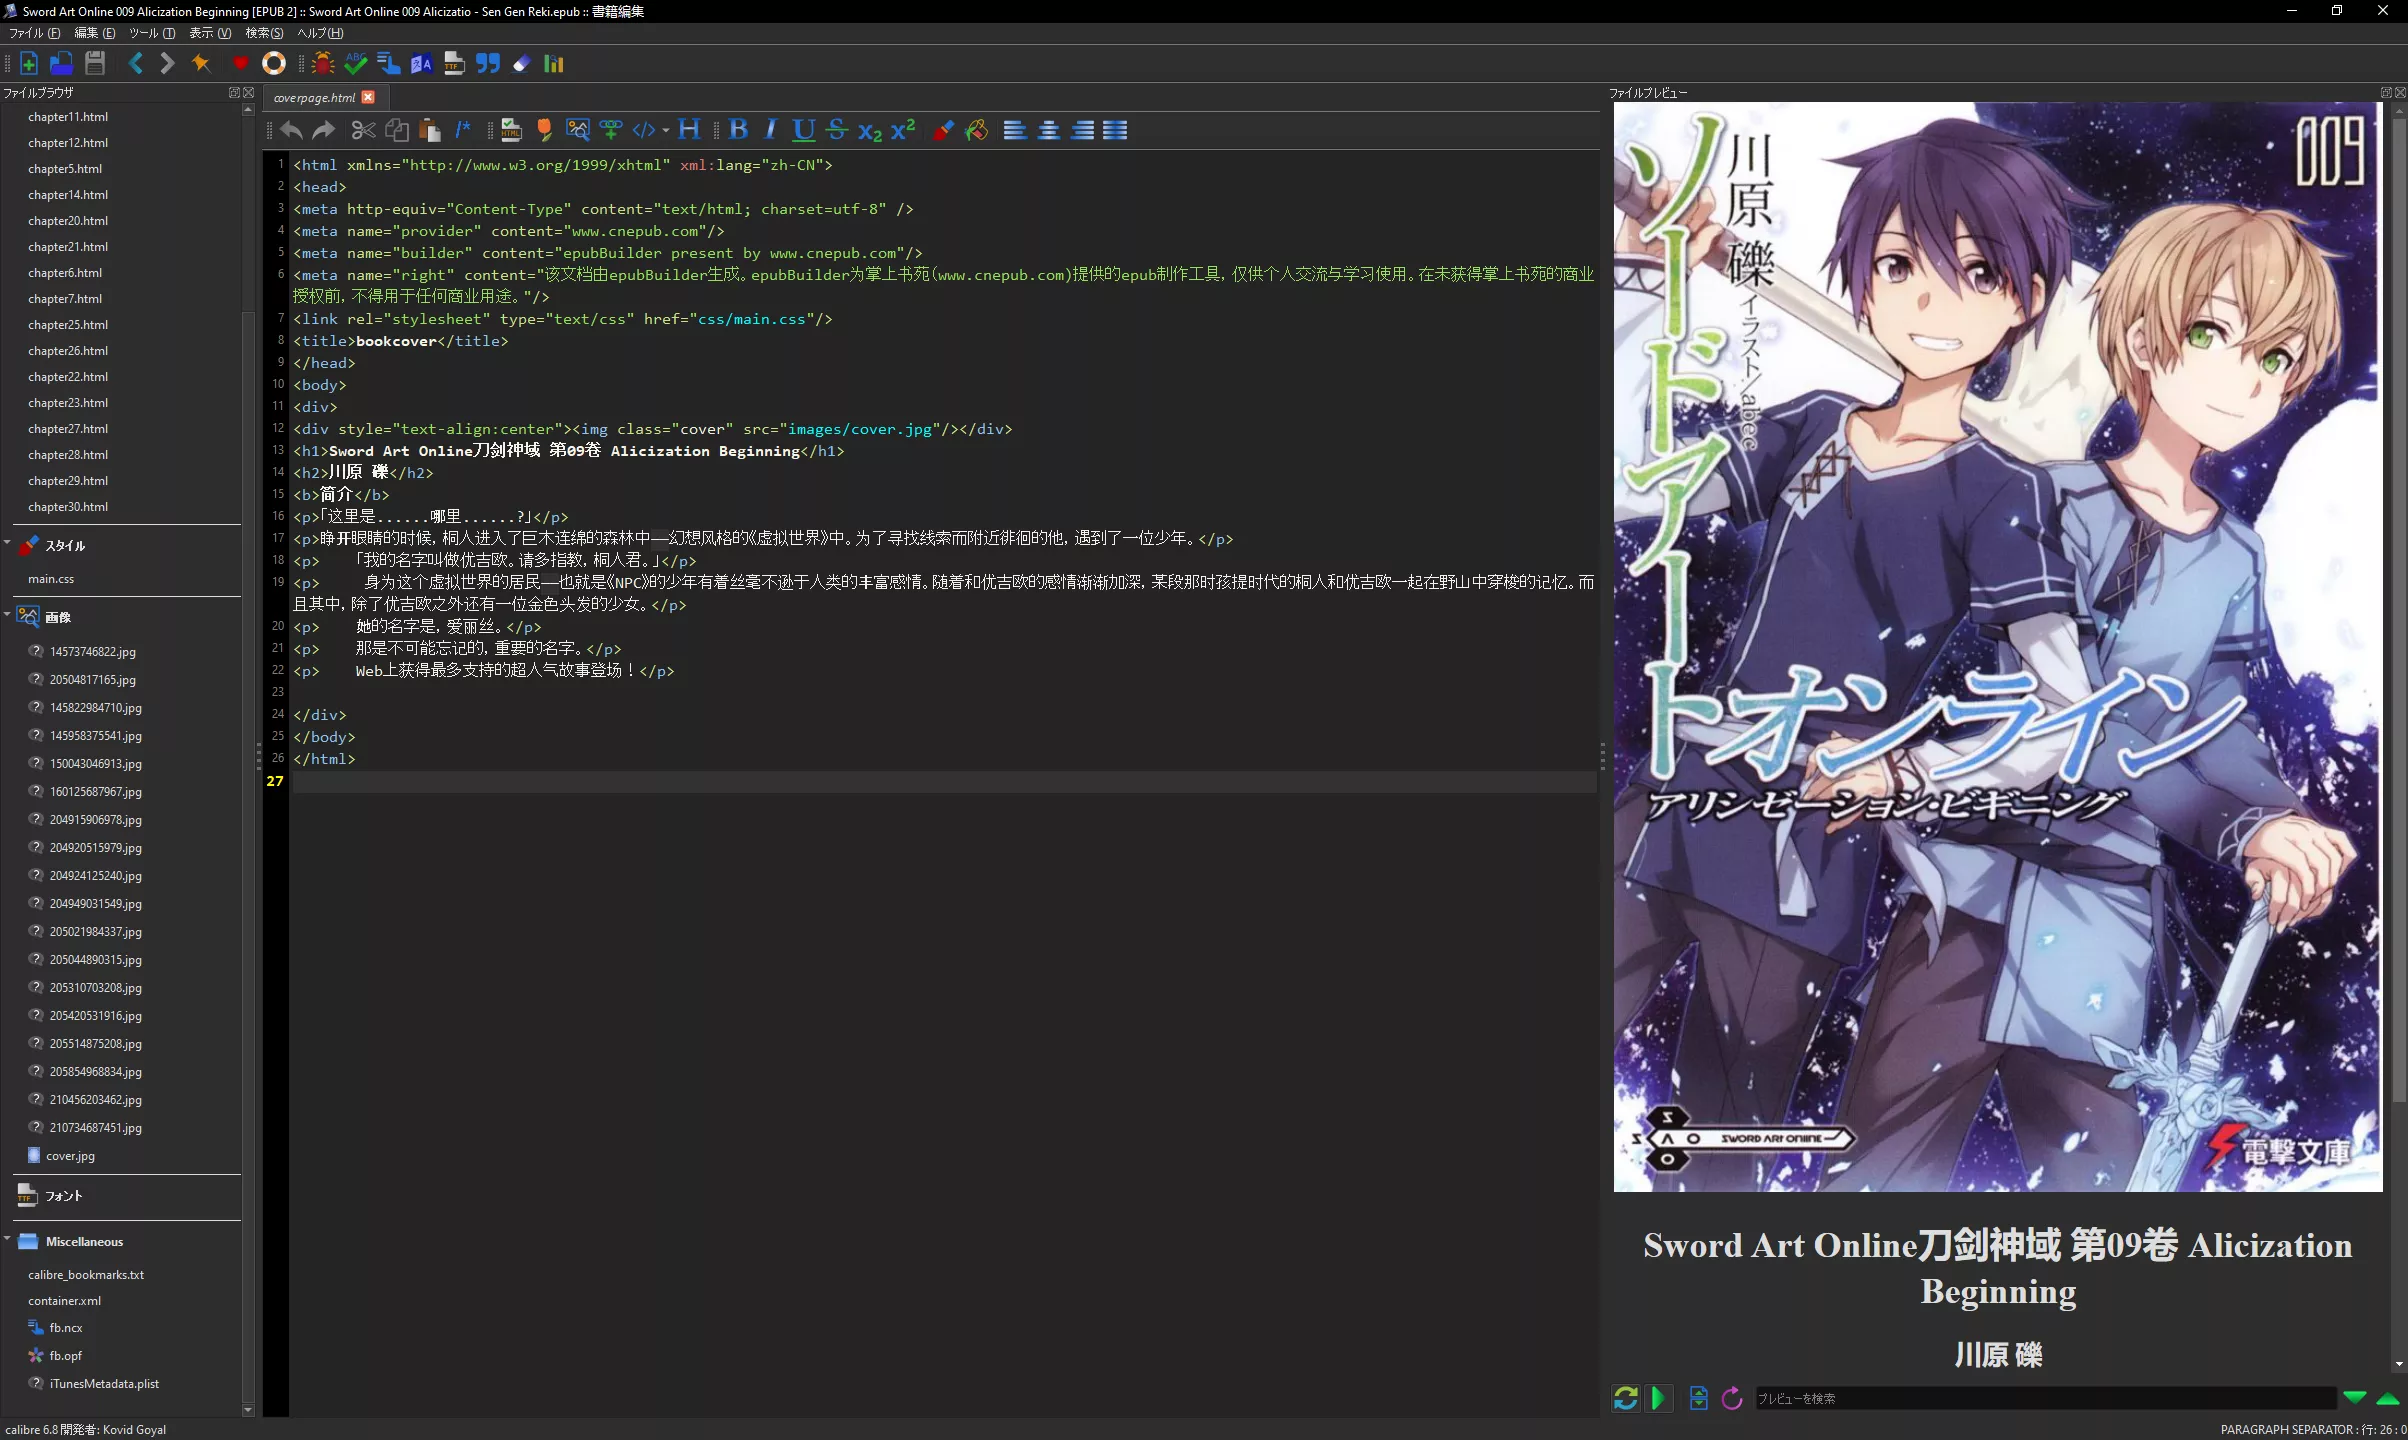Open the ツール menu
2408x1440 pixels.
(151, 33)
